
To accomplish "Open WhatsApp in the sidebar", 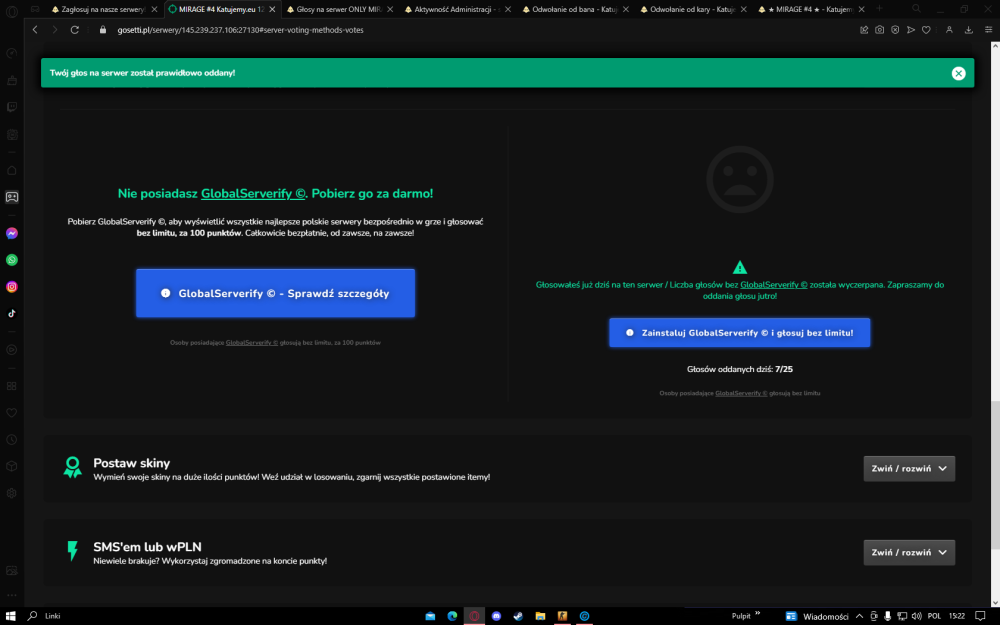I will [x=11, y=260].
